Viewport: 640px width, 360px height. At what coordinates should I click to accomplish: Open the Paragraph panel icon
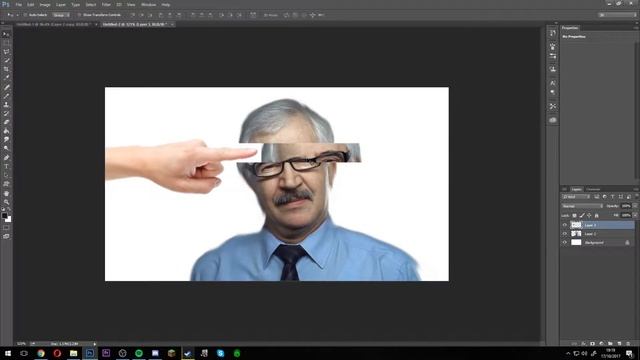(553, 92)
